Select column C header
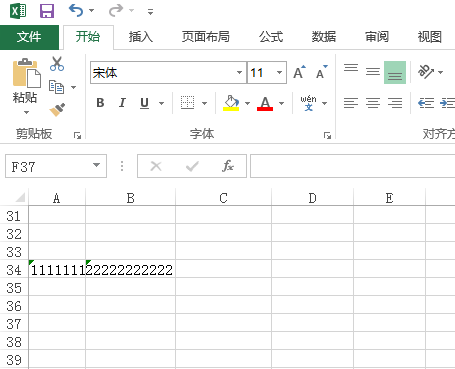The height and width of the screenshot is (369, 455). [x=223, y=198]
